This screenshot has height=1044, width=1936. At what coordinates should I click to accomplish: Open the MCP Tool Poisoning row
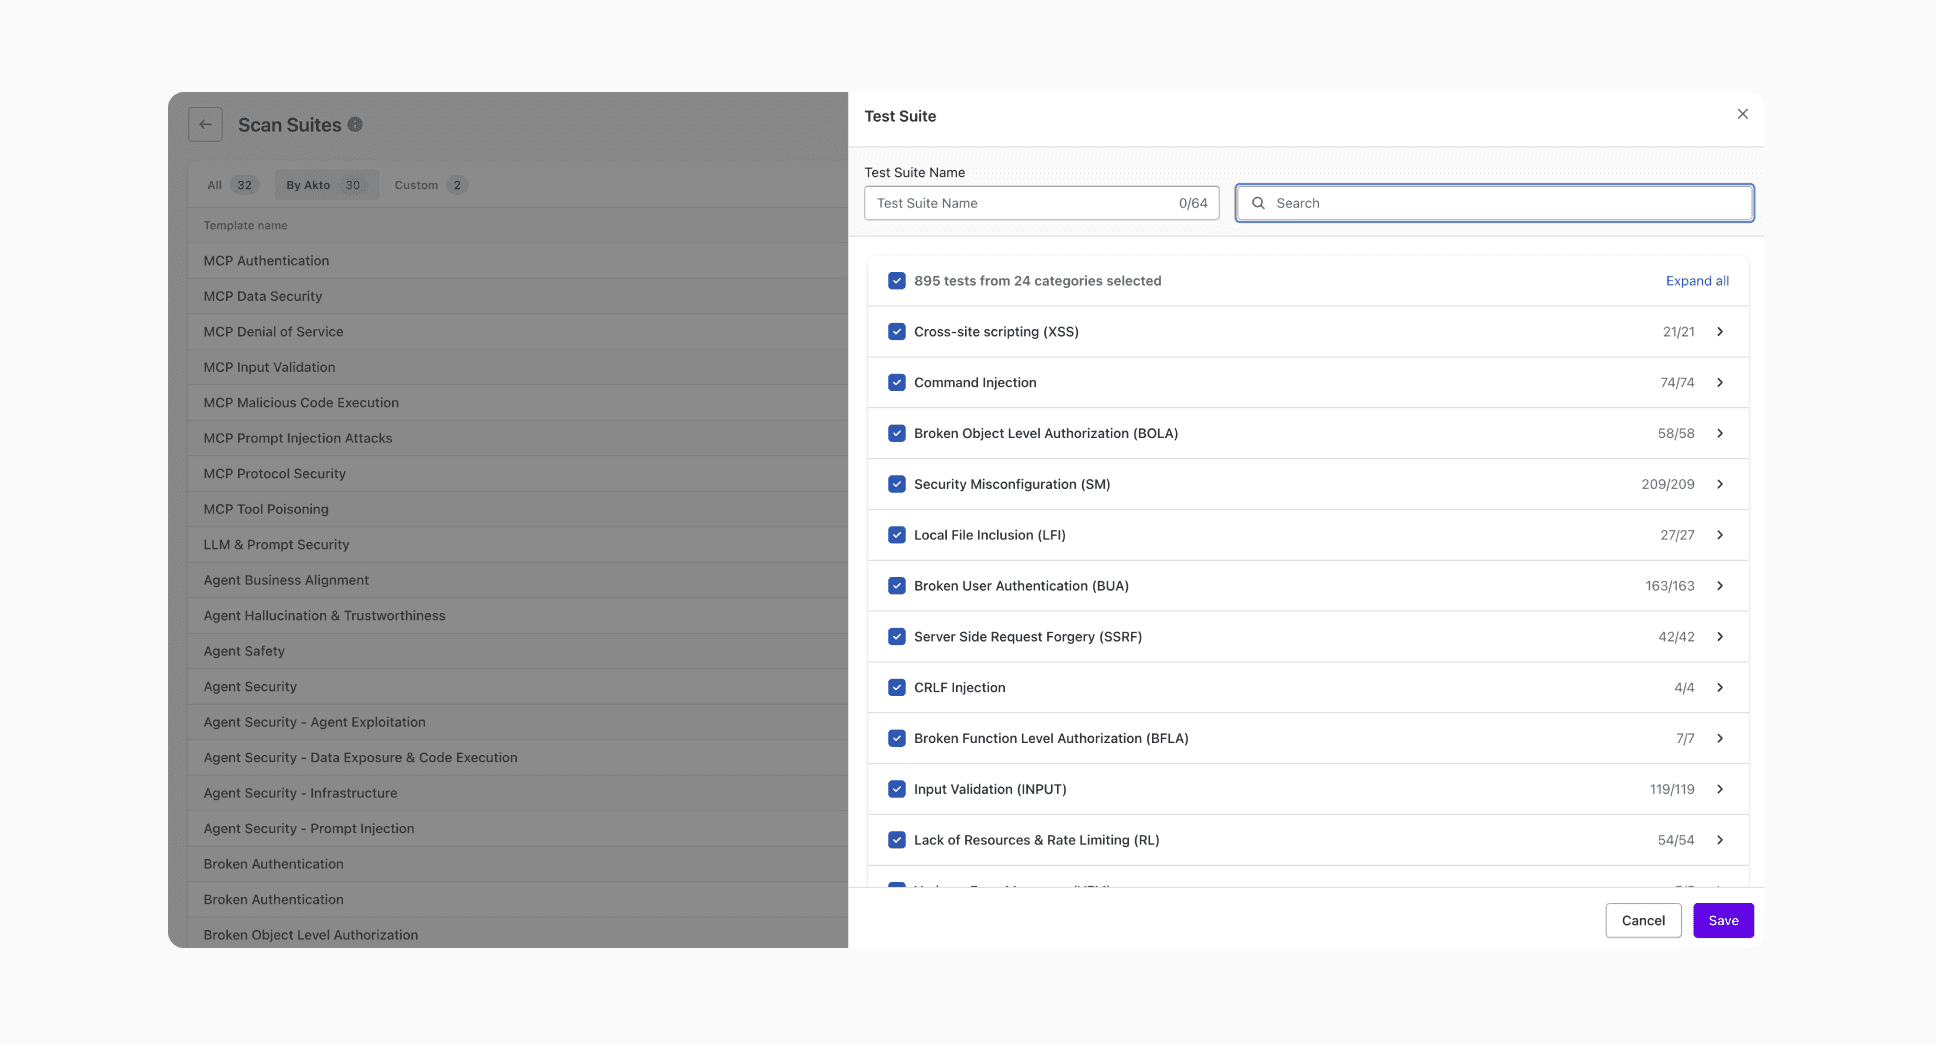tap(518, 509)
